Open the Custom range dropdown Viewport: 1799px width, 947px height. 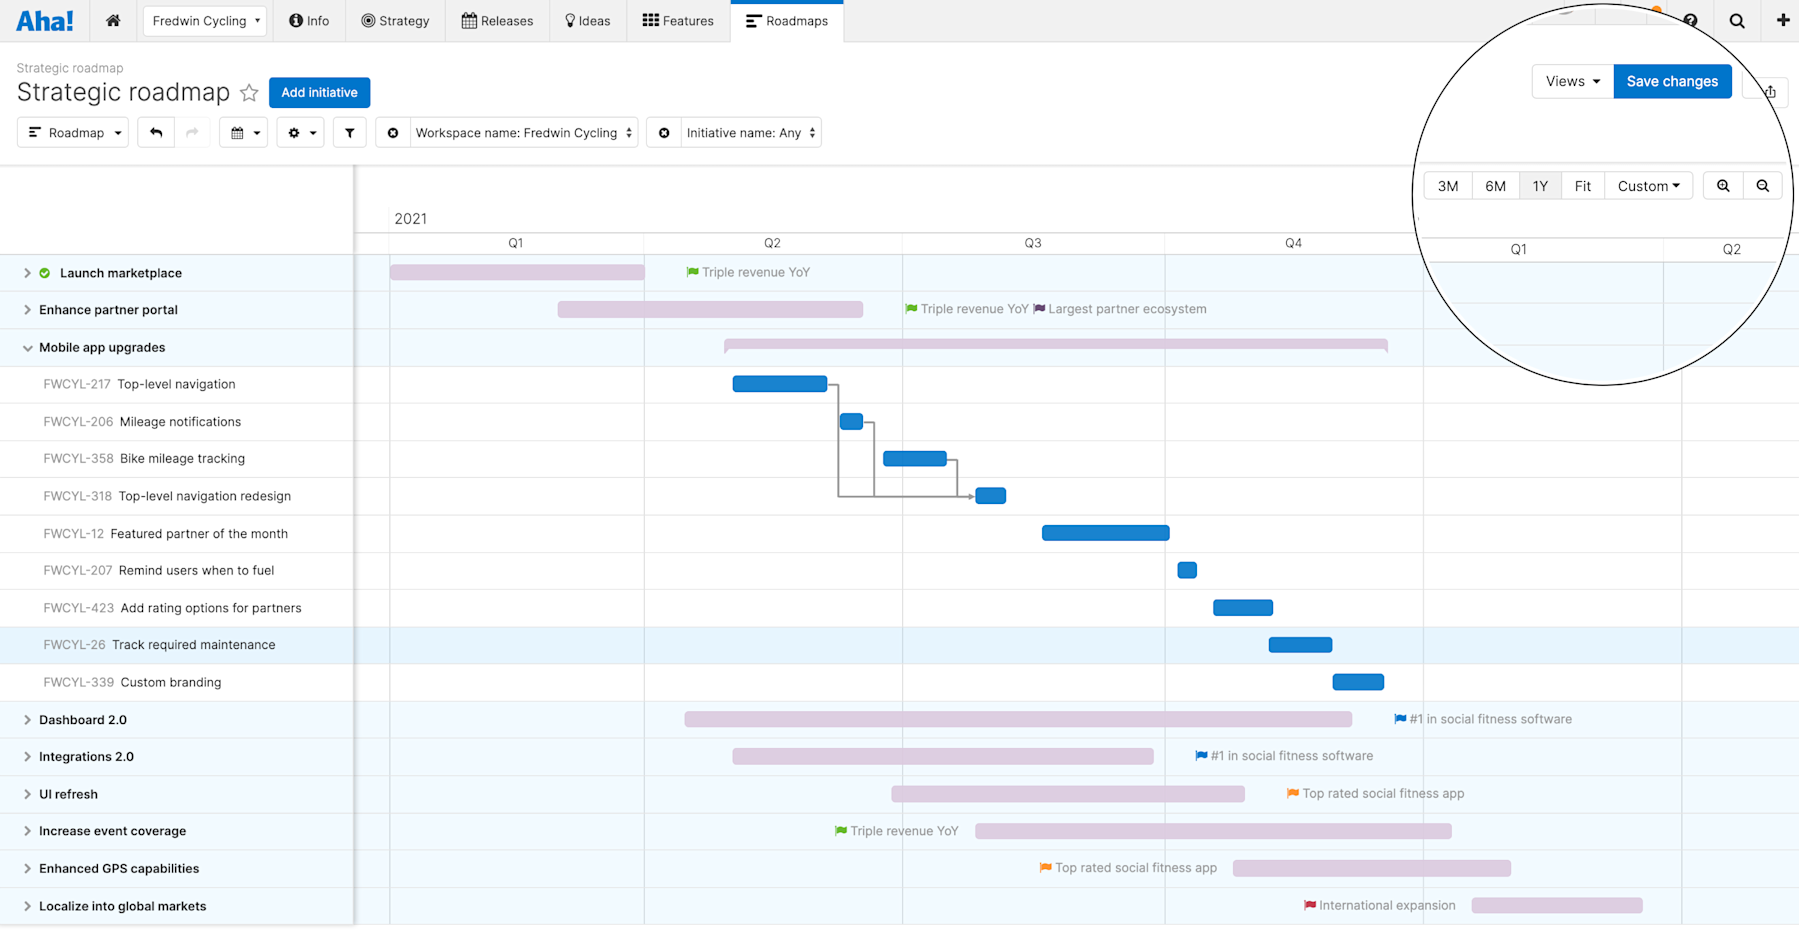click(x=1648, y=185)
